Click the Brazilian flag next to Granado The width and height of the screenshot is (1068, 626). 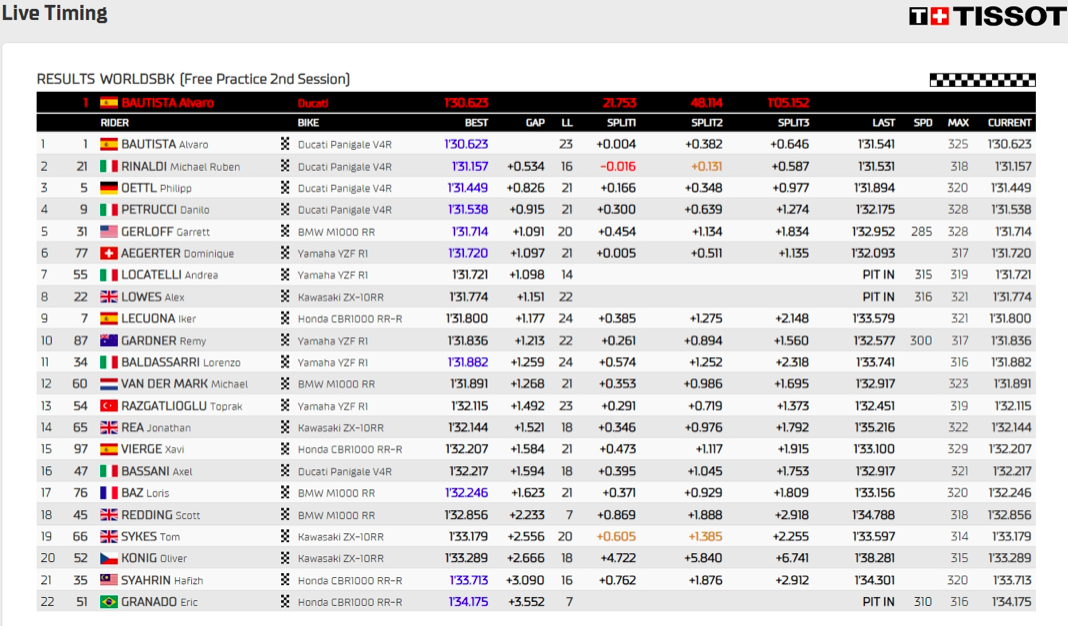(x=109, y=602)
